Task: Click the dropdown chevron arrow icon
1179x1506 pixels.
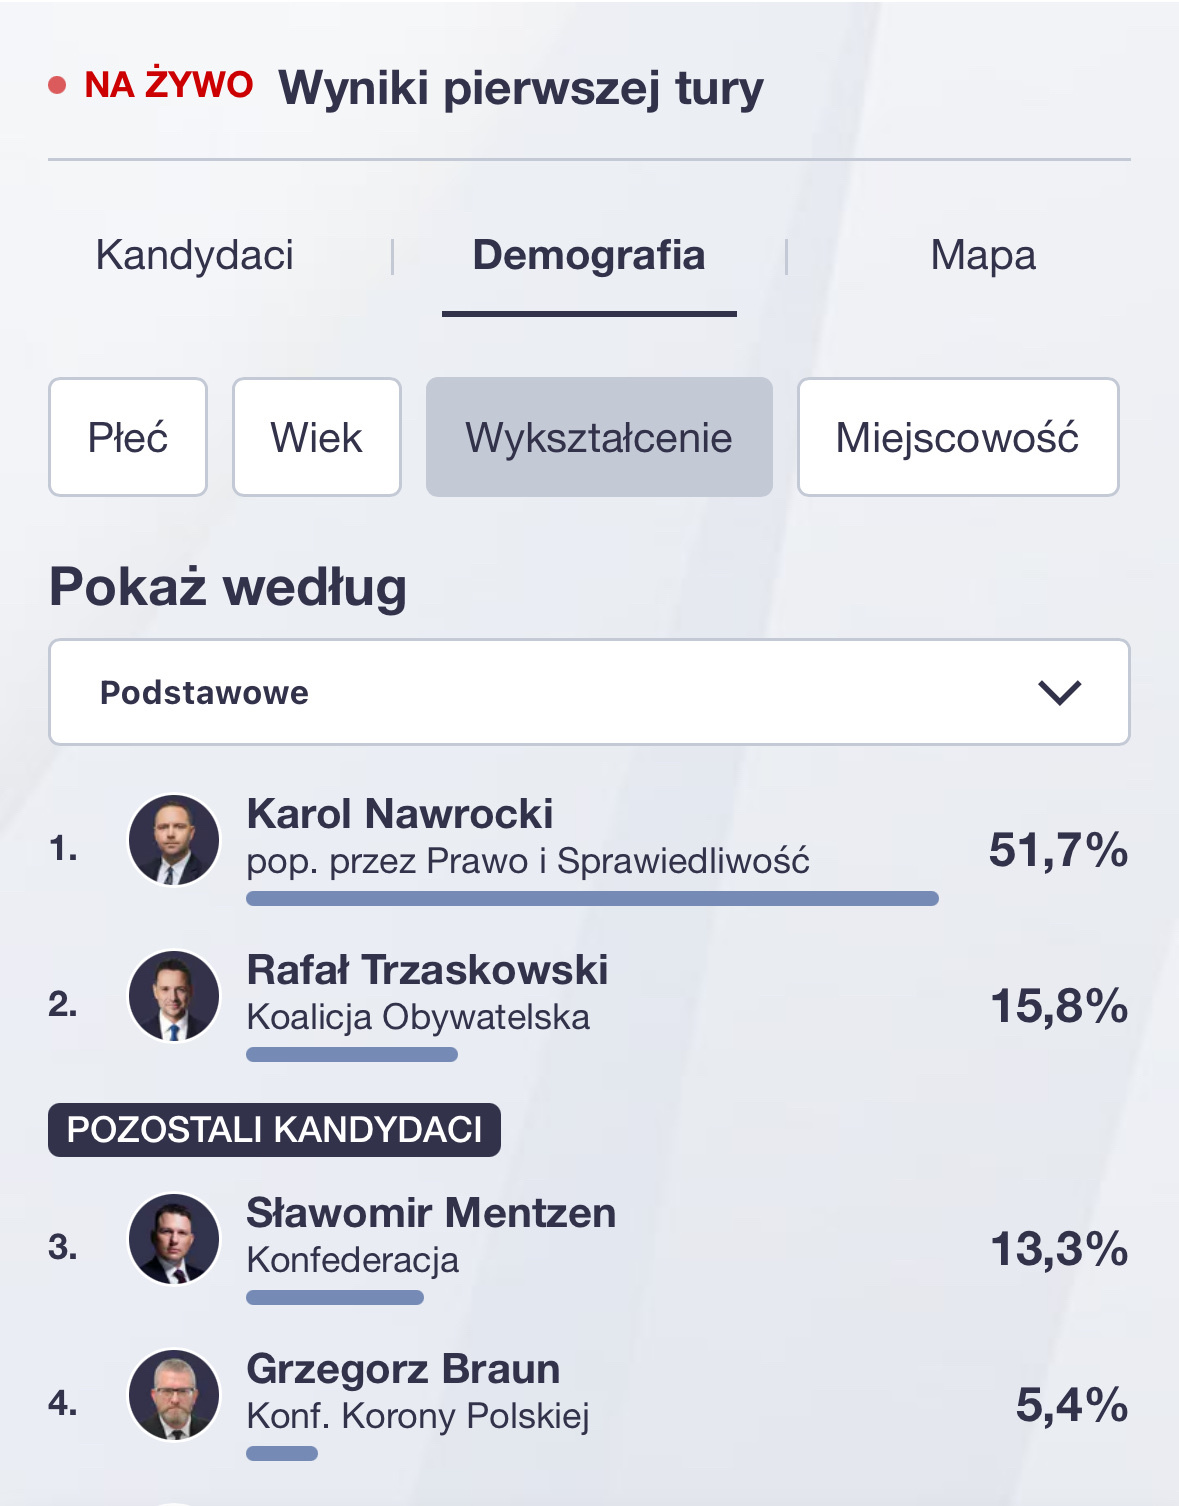Action: point(1059,692)
